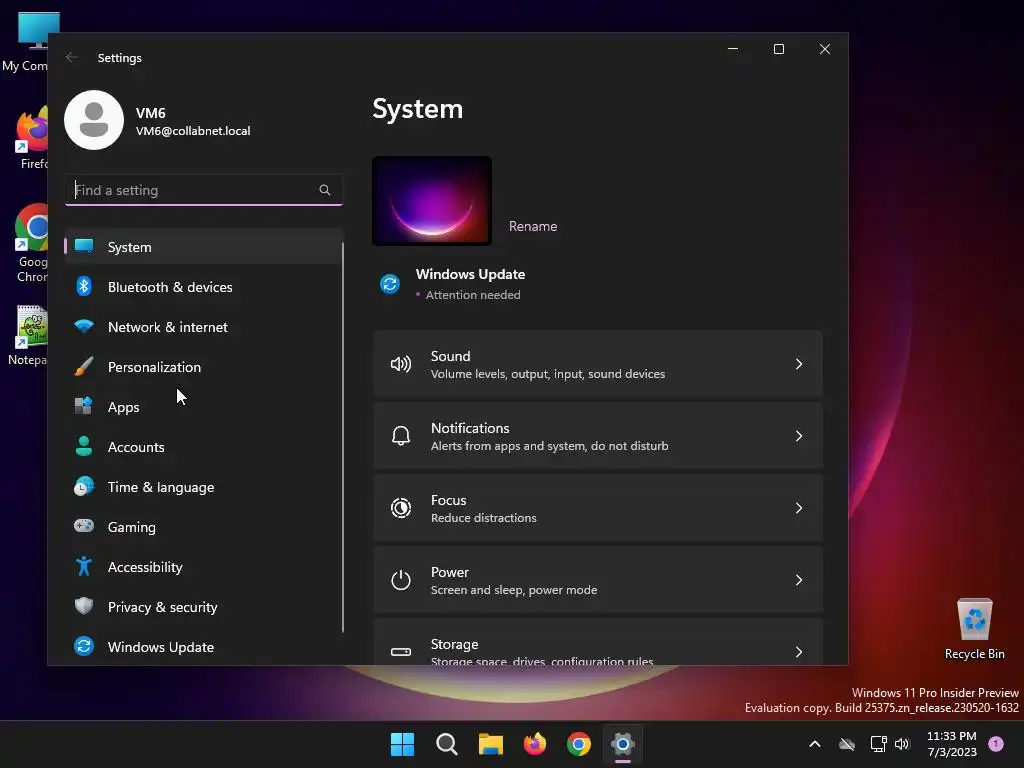Click the Notifications bell icon
This screenshot has width=1024, height=768.
[x=401, y=436]
